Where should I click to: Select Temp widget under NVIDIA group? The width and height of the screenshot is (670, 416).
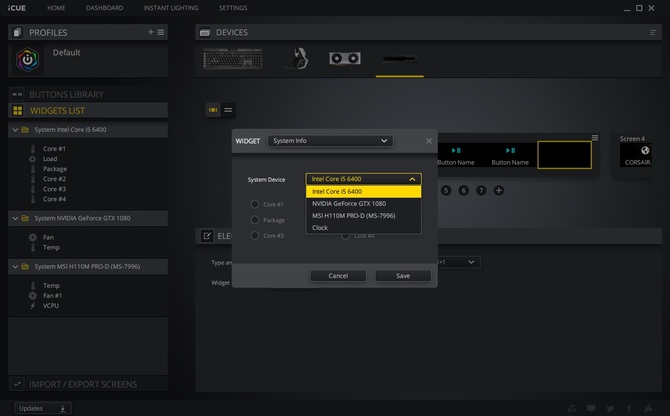(51, 247)
